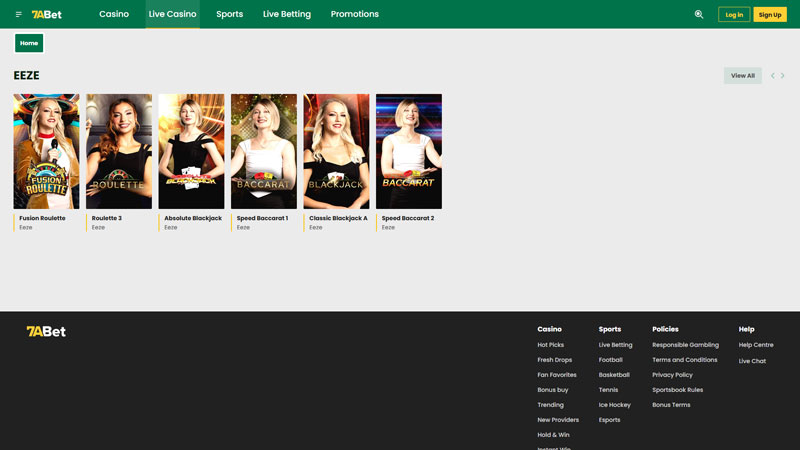Open Esports footer link
This screenshot has height=450, width=800.
609,420
